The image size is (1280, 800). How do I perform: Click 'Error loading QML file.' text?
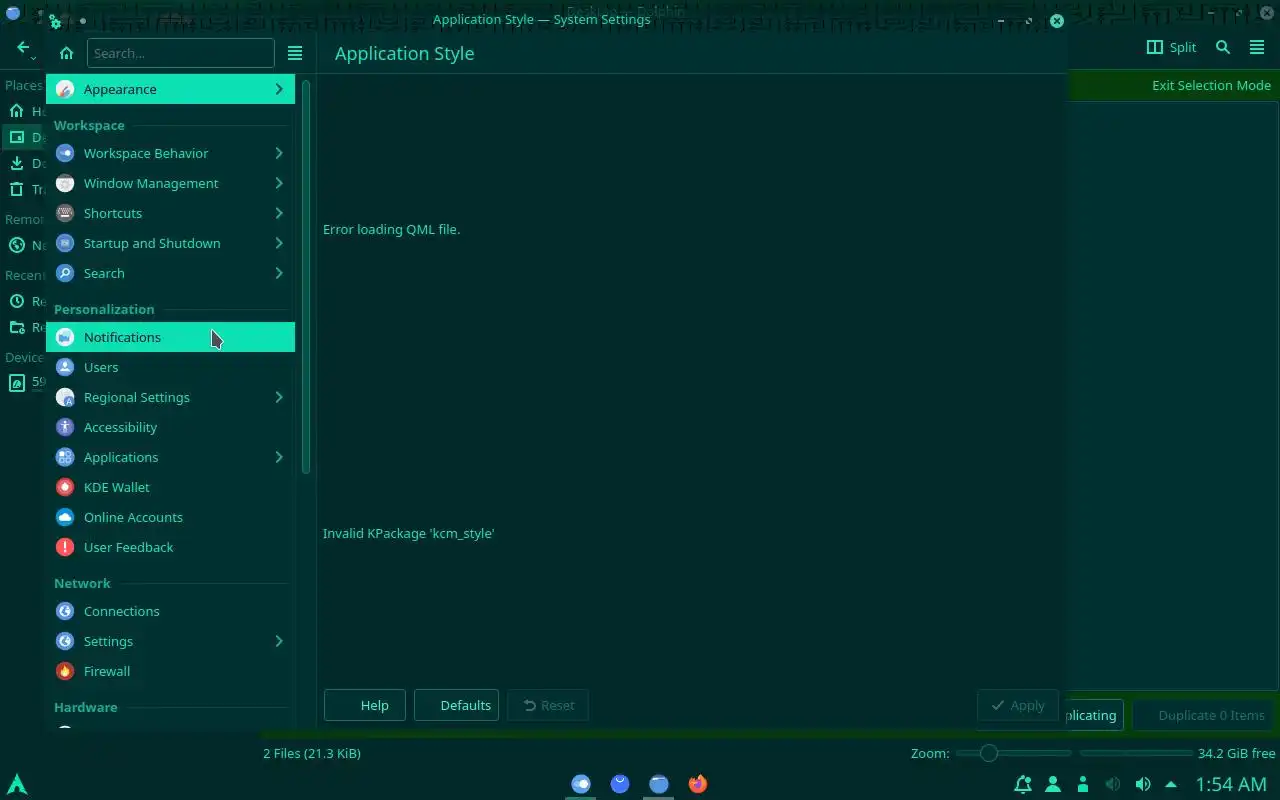point(391,229)
